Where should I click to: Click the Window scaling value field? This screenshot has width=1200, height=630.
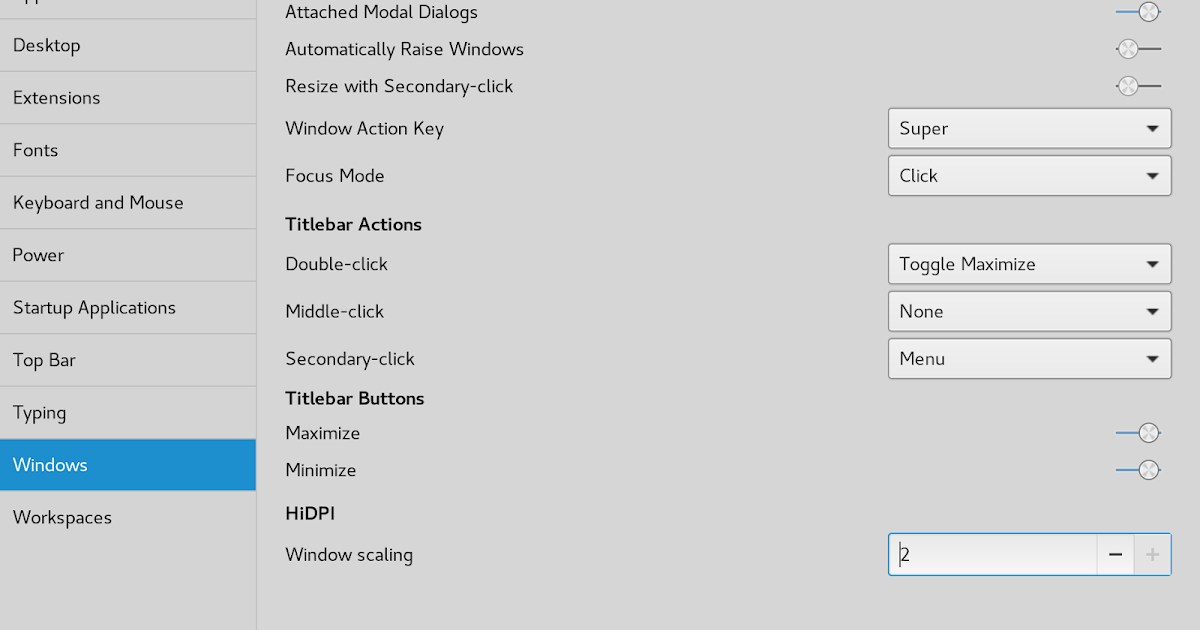[992, 554]
